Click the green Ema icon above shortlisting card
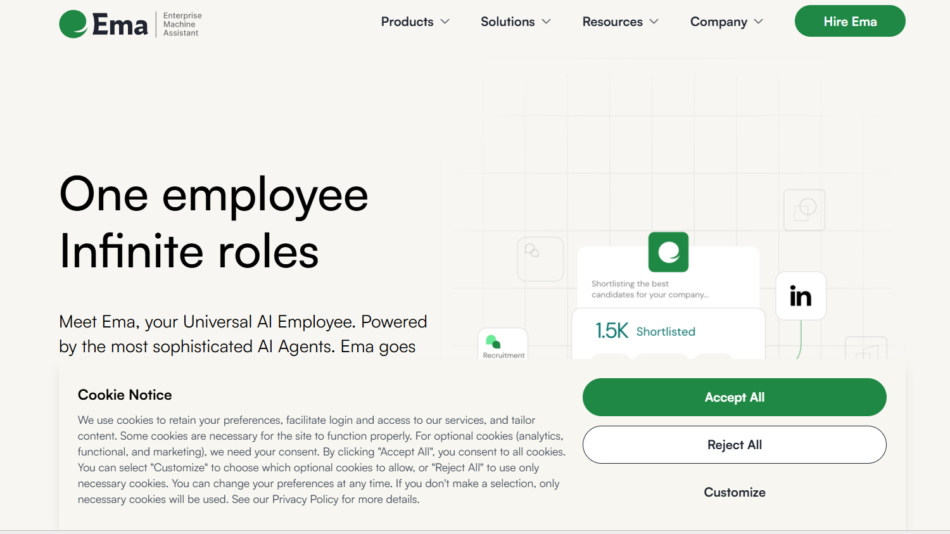Image resolution: width=950 pixels, height=534 pixels. [668, 252]
